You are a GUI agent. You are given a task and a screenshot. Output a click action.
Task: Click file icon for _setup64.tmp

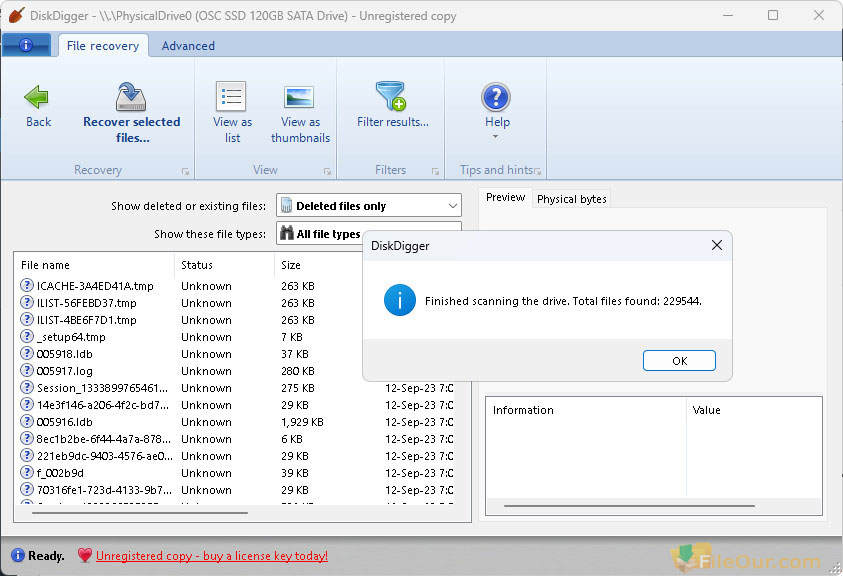(27, 336)
